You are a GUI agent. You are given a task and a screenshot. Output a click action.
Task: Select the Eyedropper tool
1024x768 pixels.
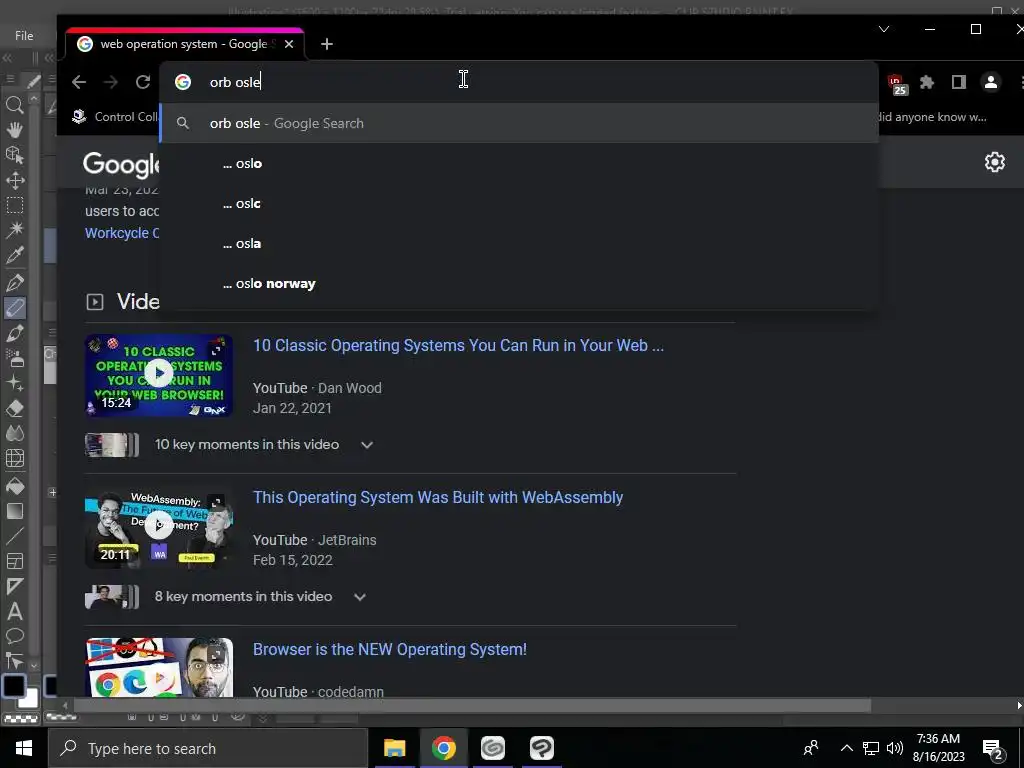point(14,255)
